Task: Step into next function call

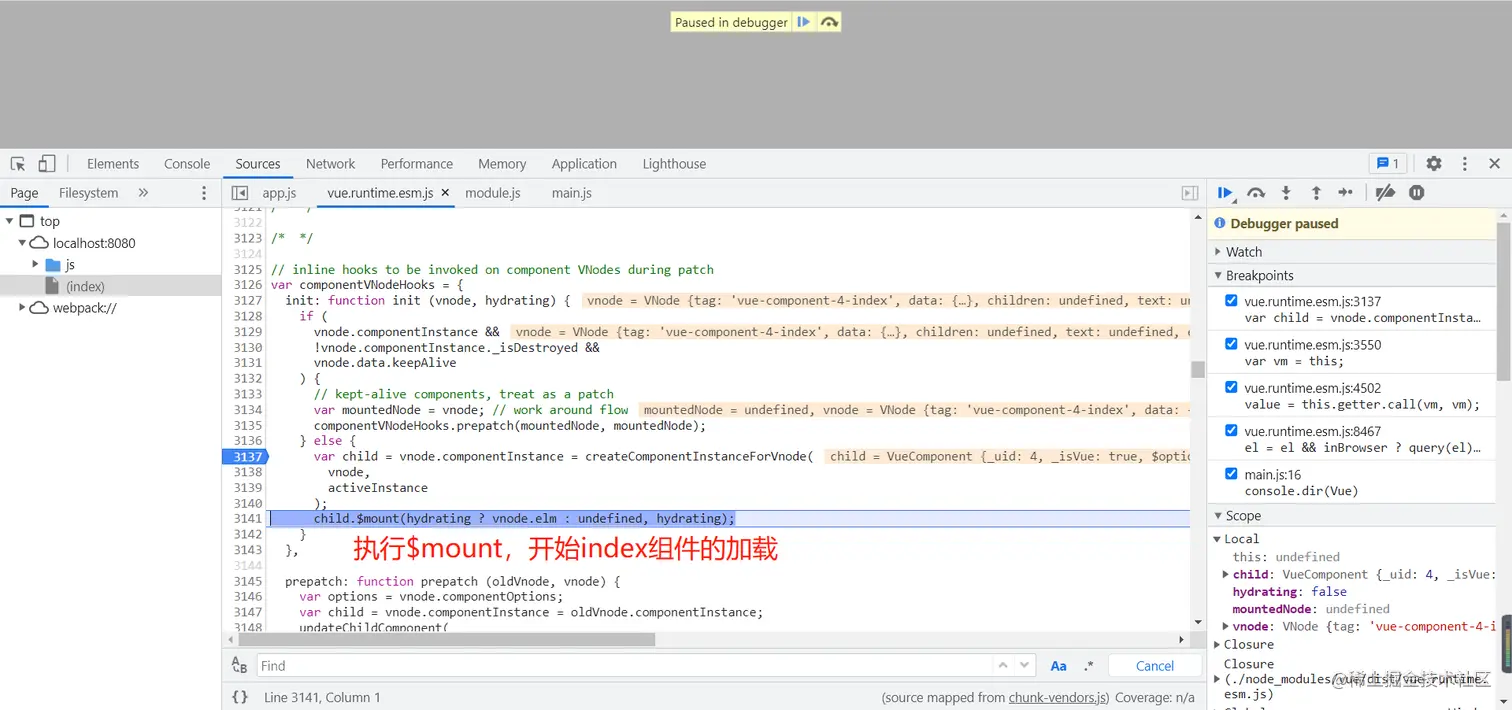Action: (1286, 193)
